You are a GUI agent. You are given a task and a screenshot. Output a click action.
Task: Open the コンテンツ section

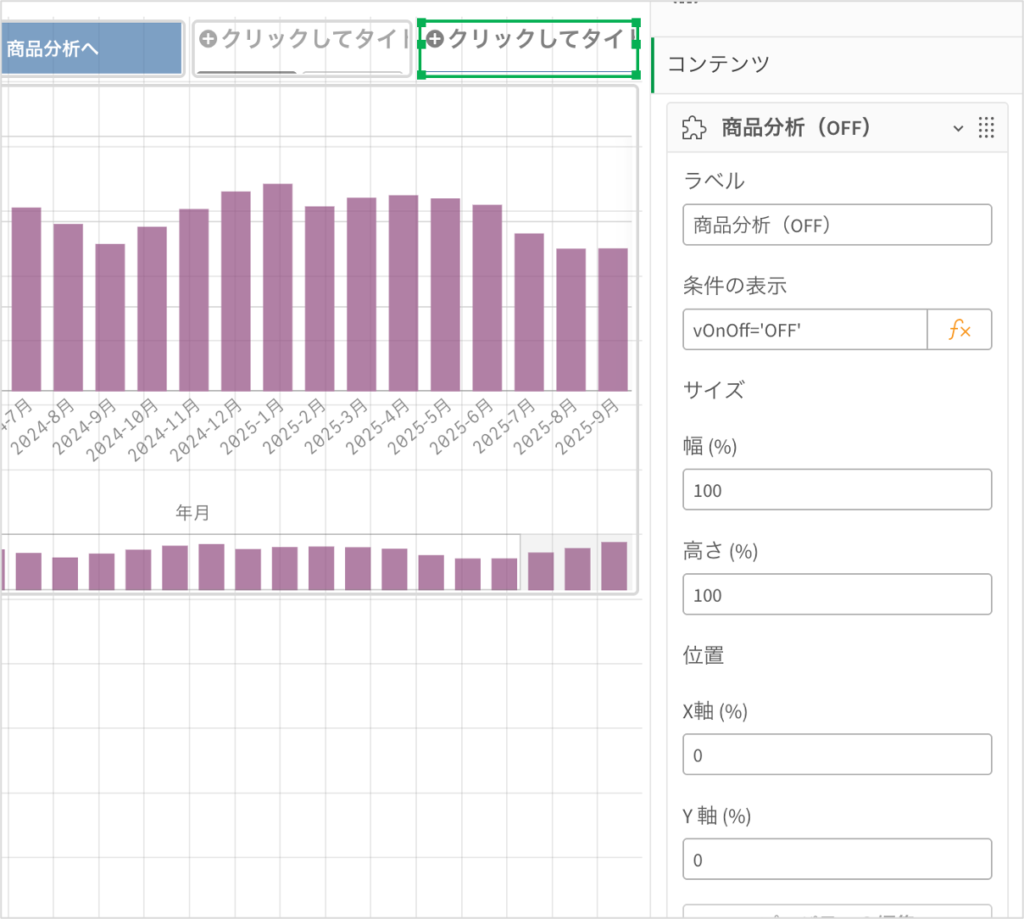(x=718, y=64)
